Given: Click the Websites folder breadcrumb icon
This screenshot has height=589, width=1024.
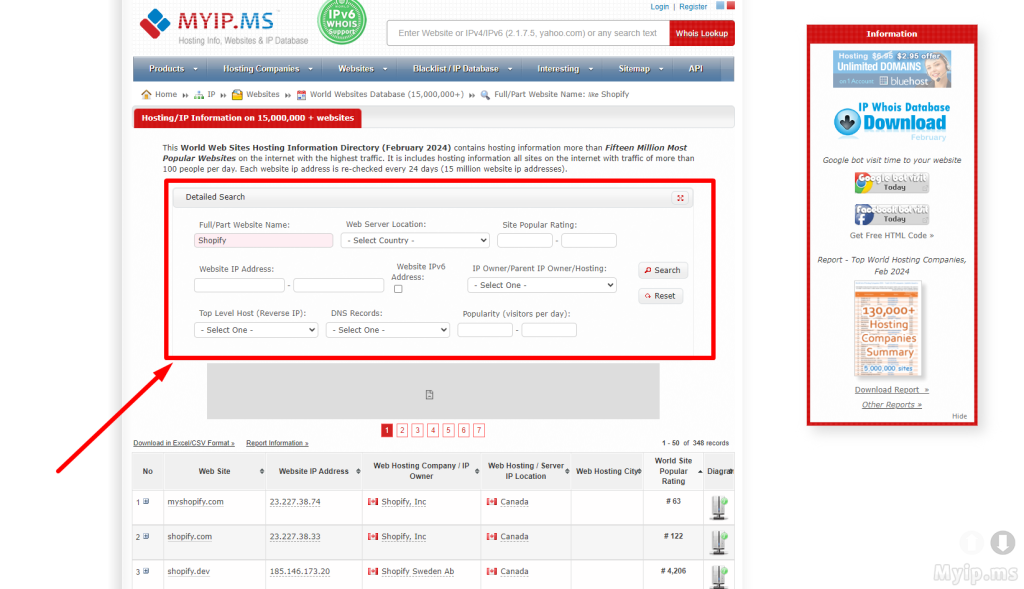Looking at the screenshot, I should point(237,95).
